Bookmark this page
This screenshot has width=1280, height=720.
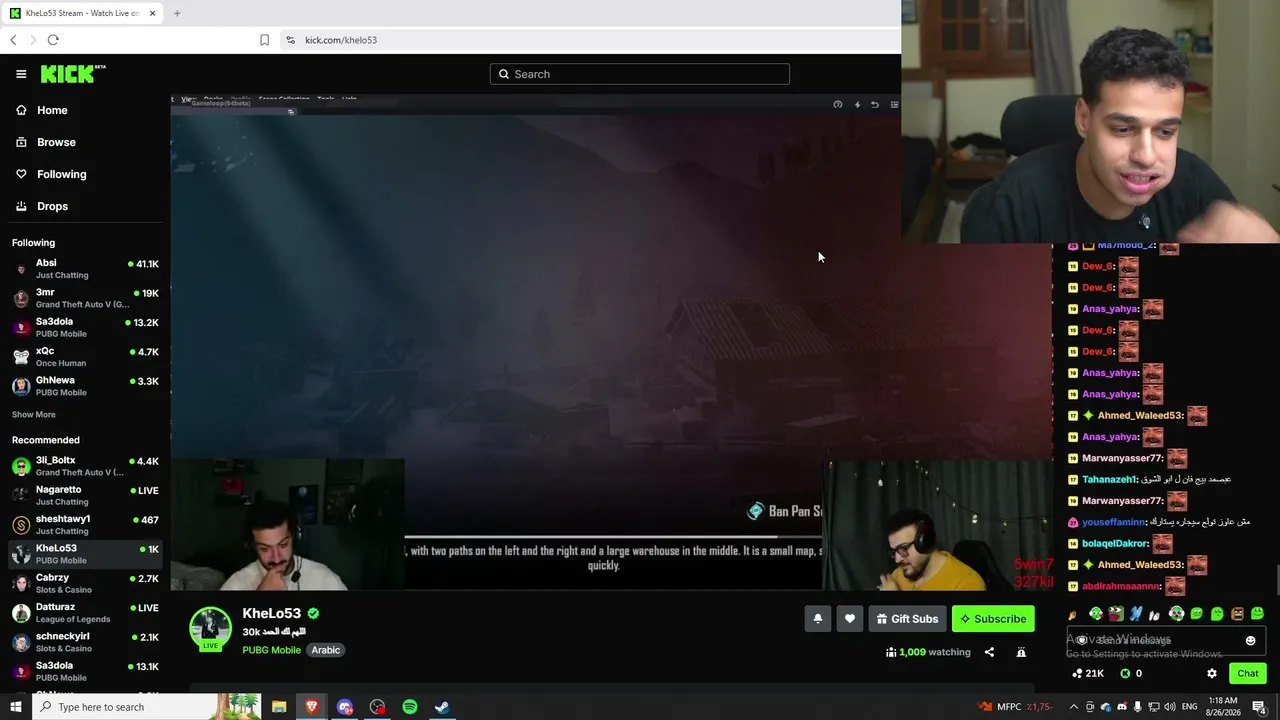click(264, 40)
